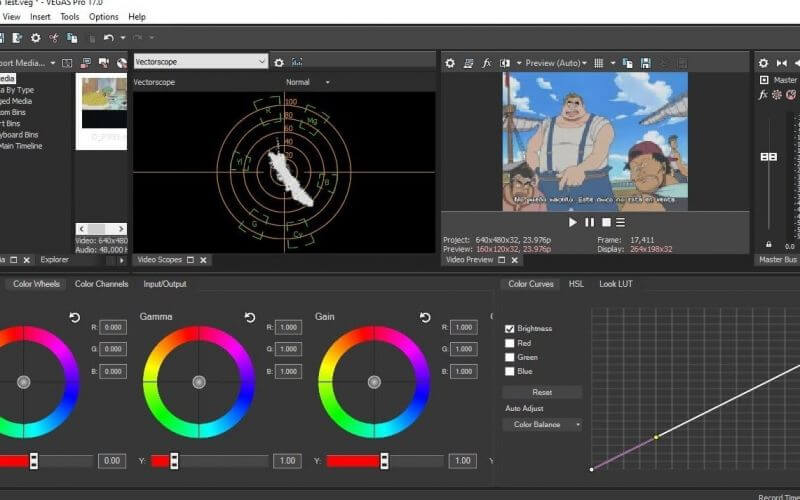Toggle split screen view icon in preview
This screenshot has height=500, width=800.
[x=505, y=63]
